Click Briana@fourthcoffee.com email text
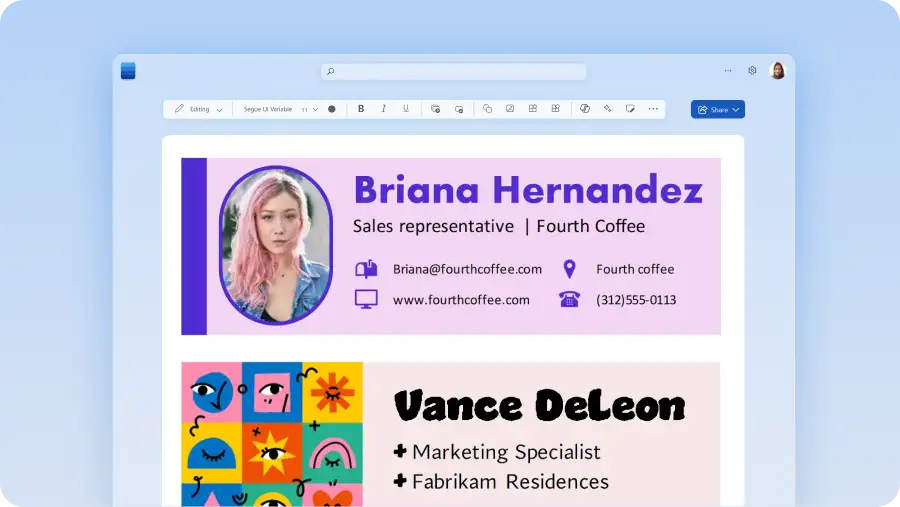The image size is (900, 507). pos(467,269)
